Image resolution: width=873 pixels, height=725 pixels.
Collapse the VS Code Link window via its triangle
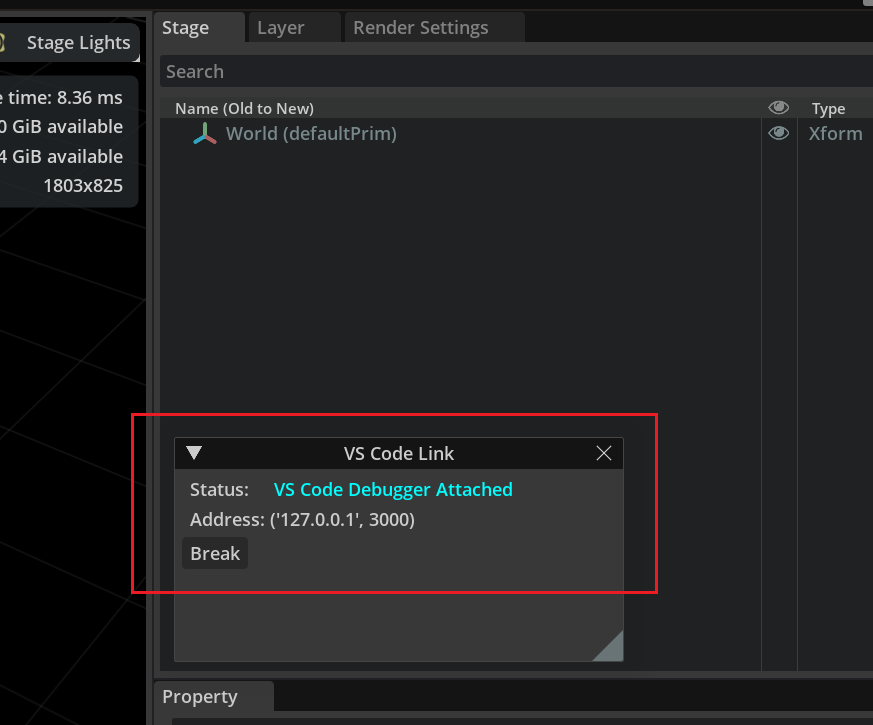tap(194, 452)
